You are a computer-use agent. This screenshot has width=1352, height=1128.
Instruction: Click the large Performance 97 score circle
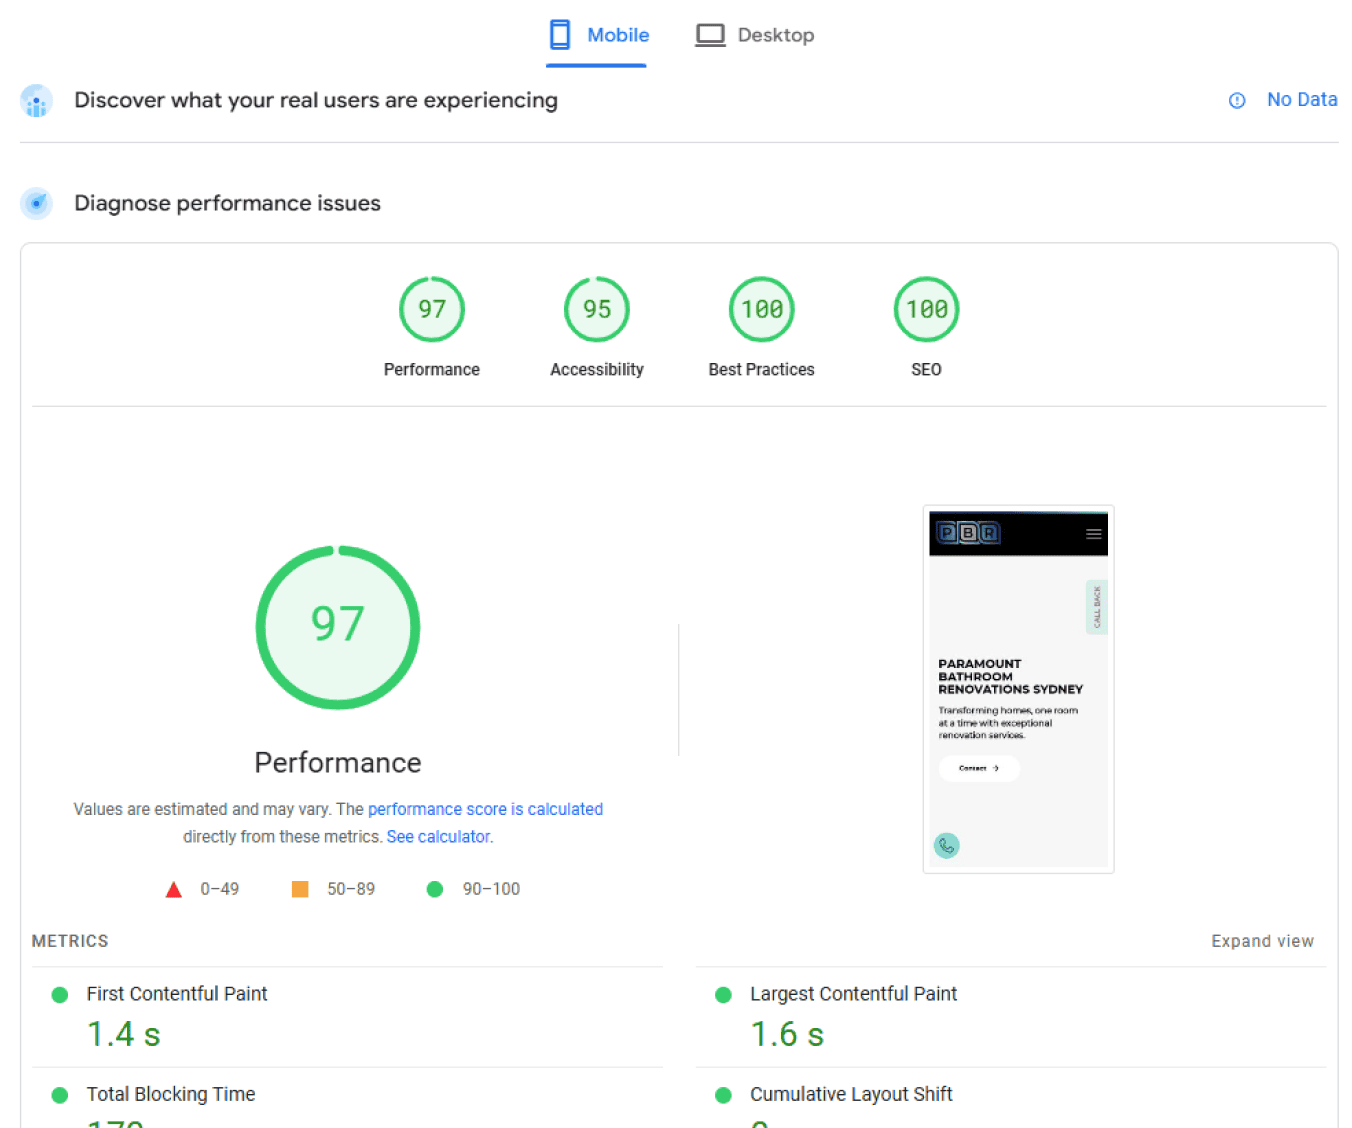coord(338,627)
